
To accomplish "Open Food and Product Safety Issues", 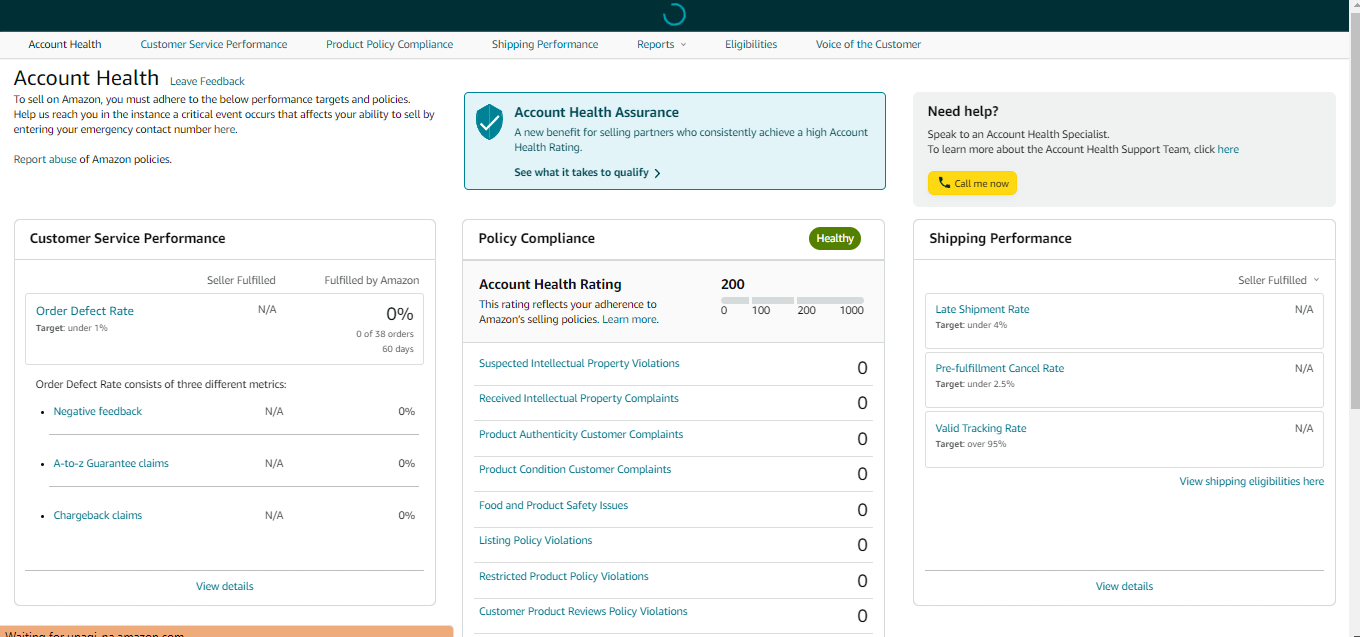I will pos(553,505).
